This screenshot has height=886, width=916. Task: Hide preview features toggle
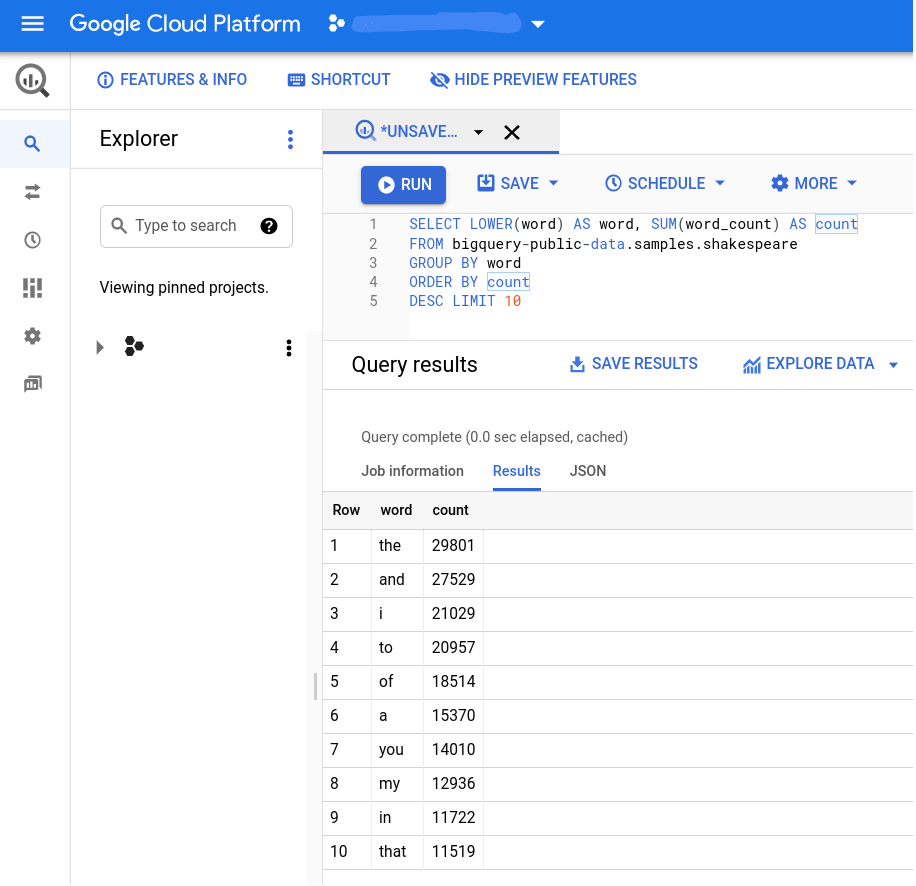[533, 80]
